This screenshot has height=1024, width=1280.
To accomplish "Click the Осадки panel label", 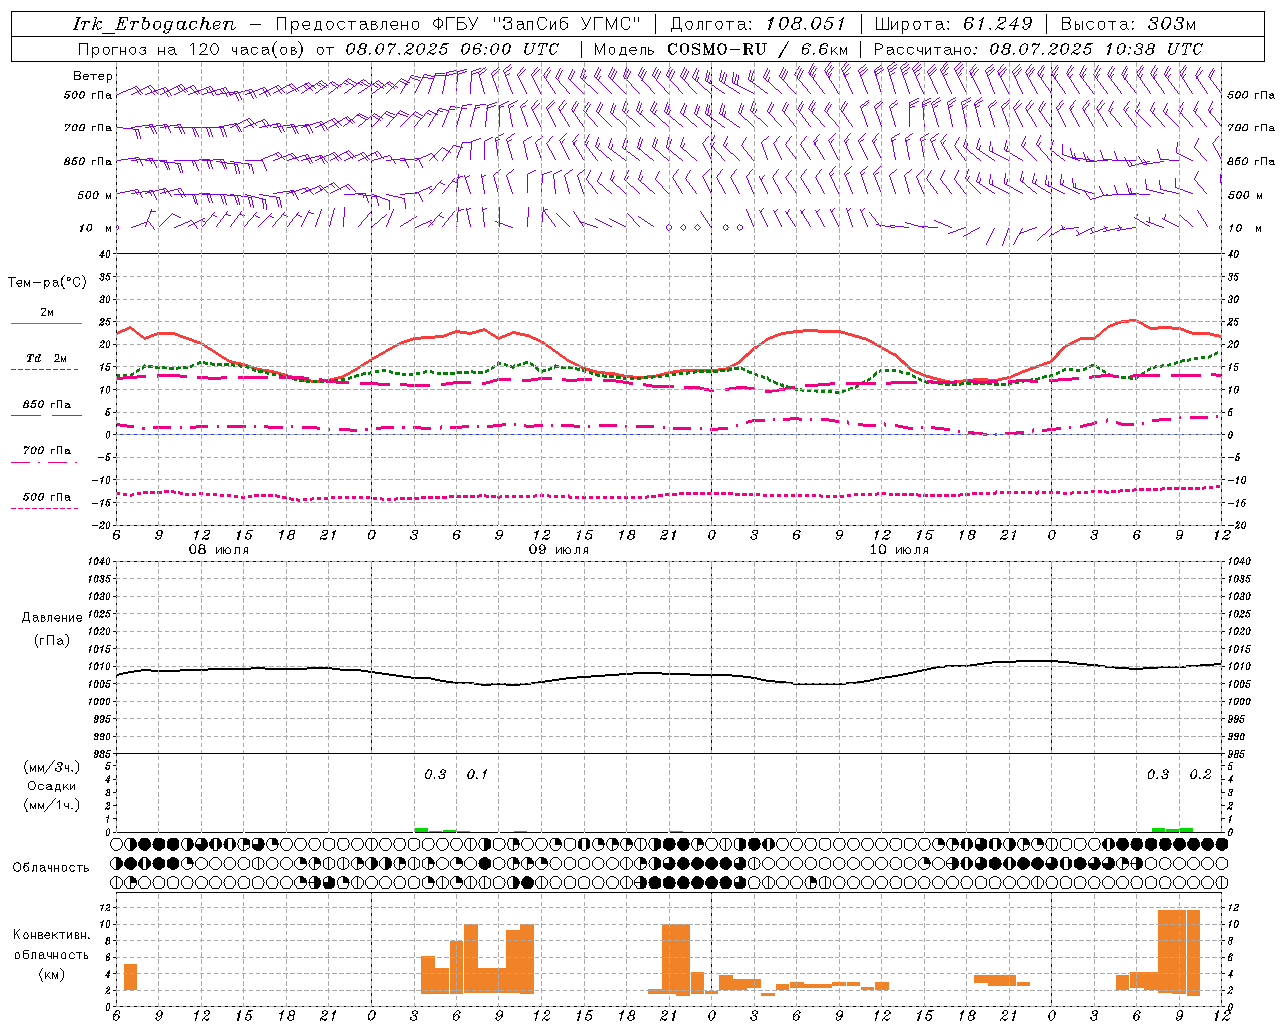I will (52, 786).
